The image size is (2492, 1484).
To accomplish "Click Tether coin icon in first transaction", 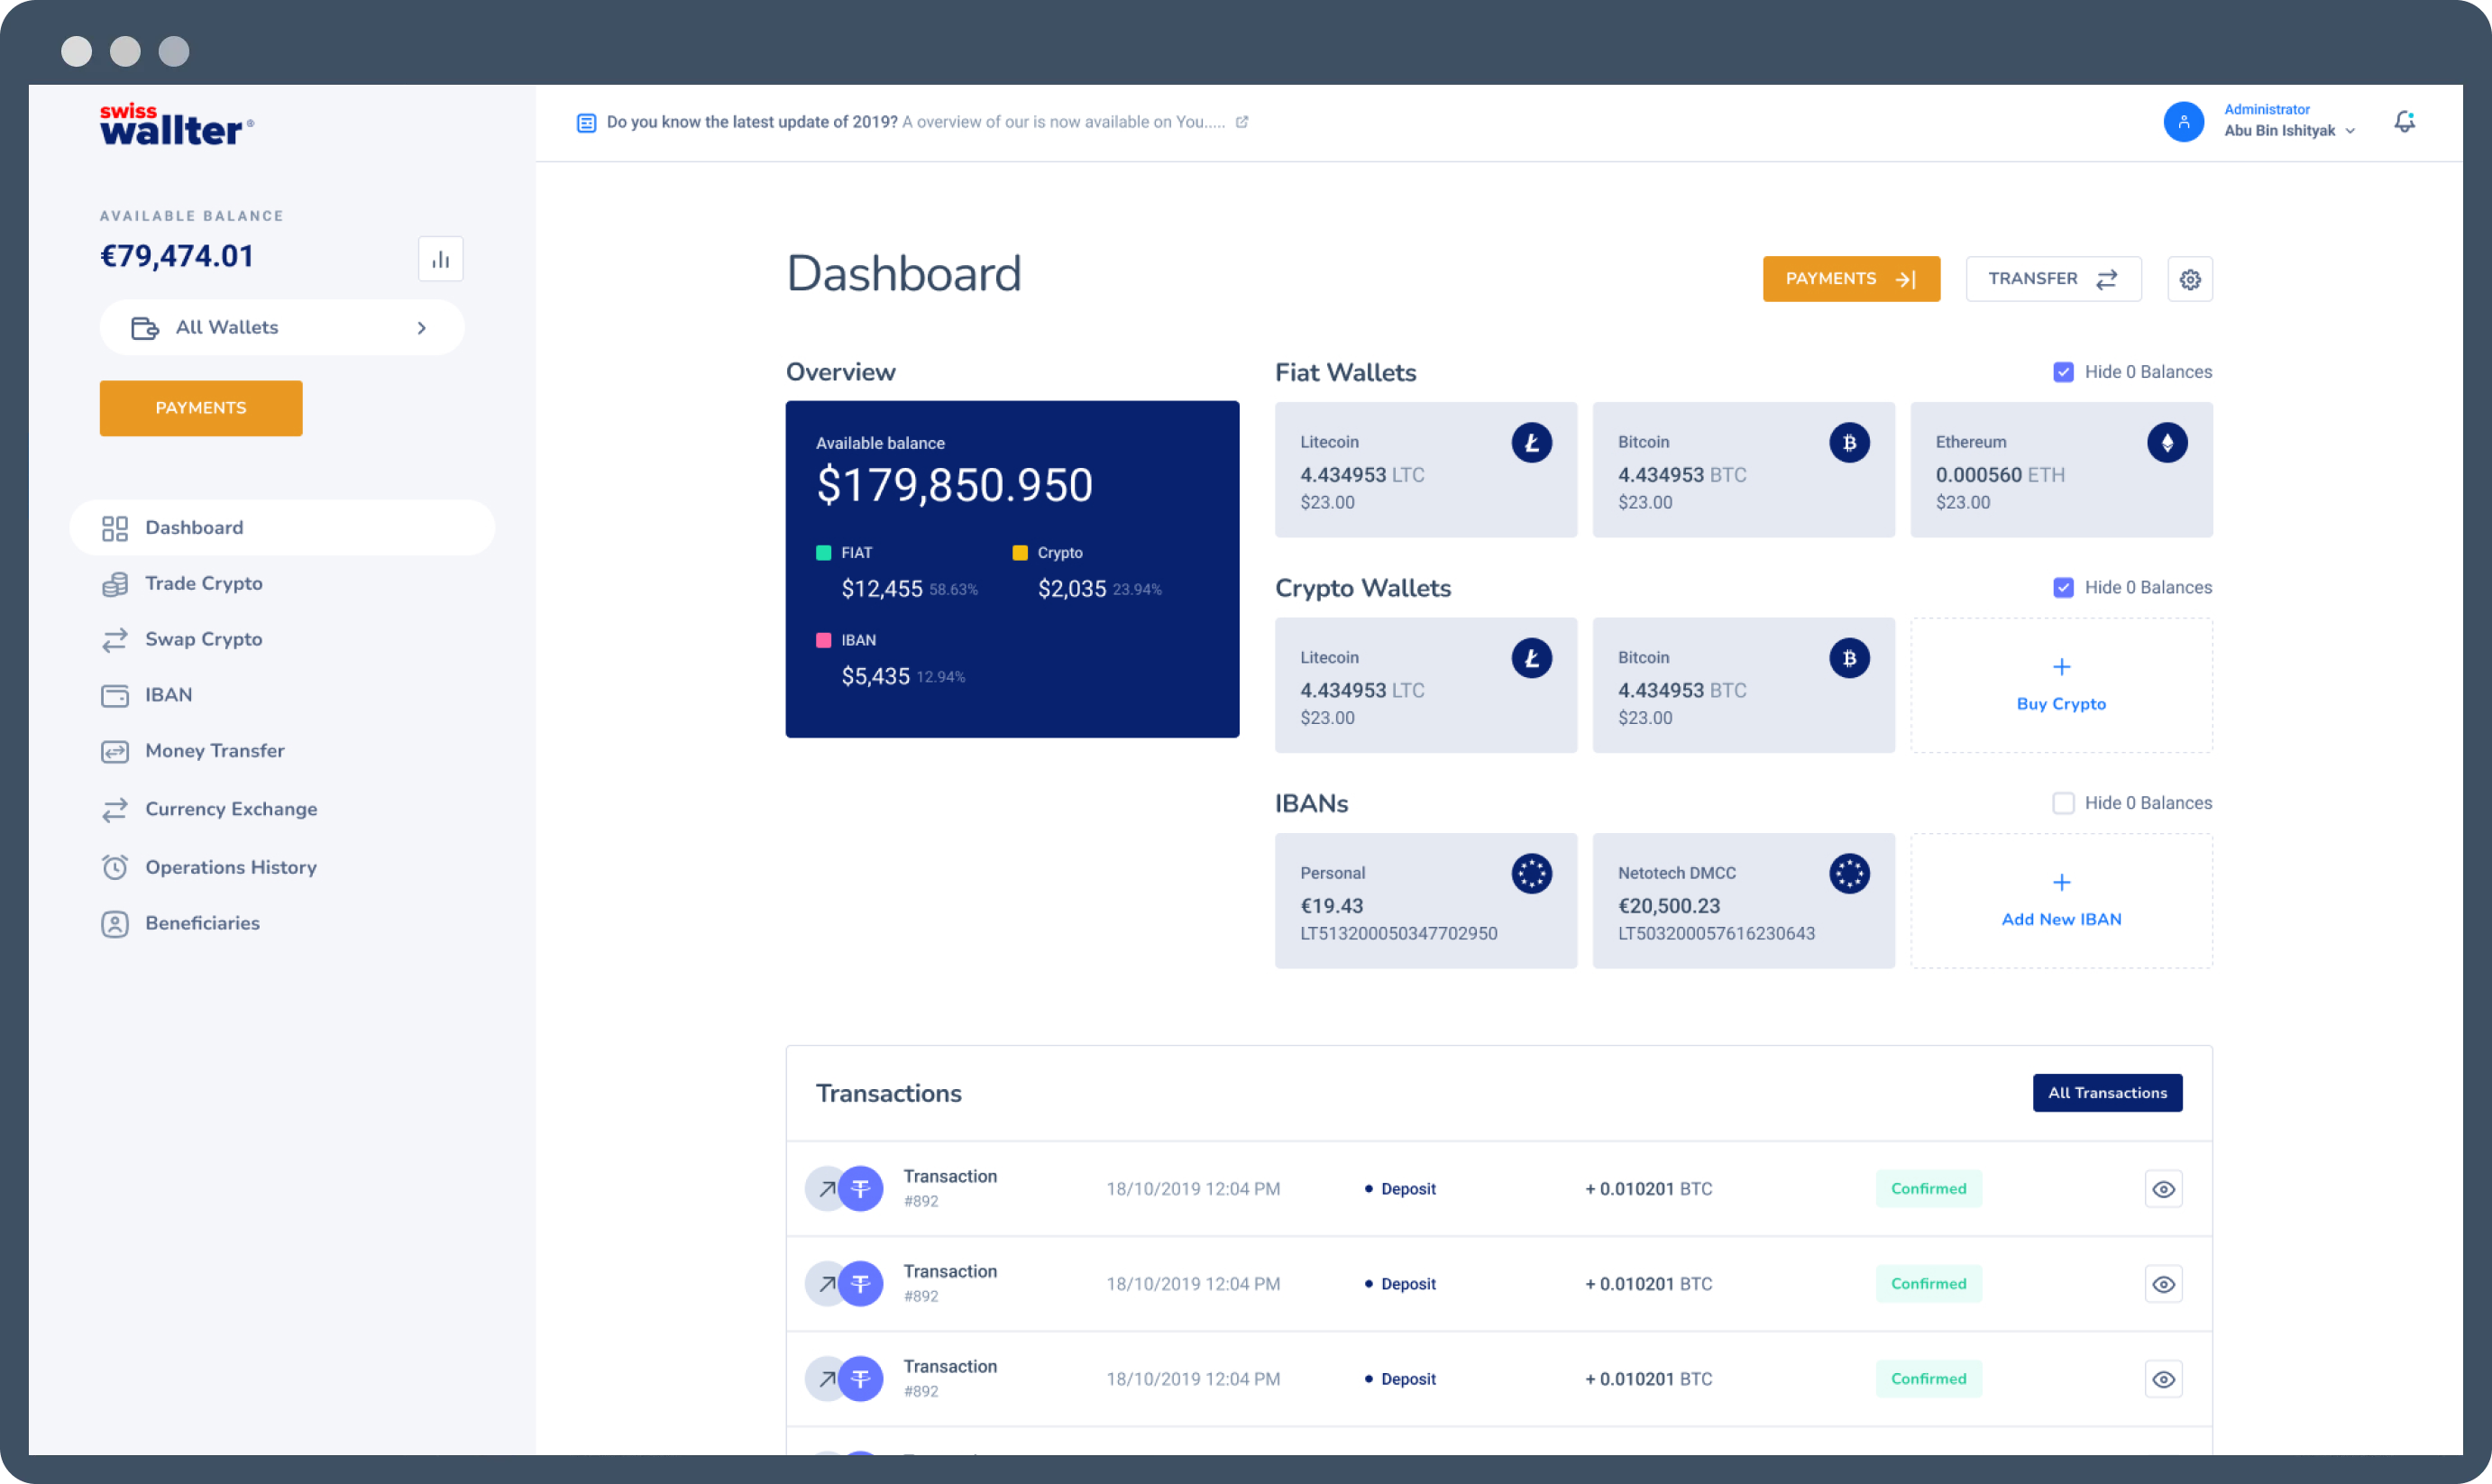I will [860, 1189].
